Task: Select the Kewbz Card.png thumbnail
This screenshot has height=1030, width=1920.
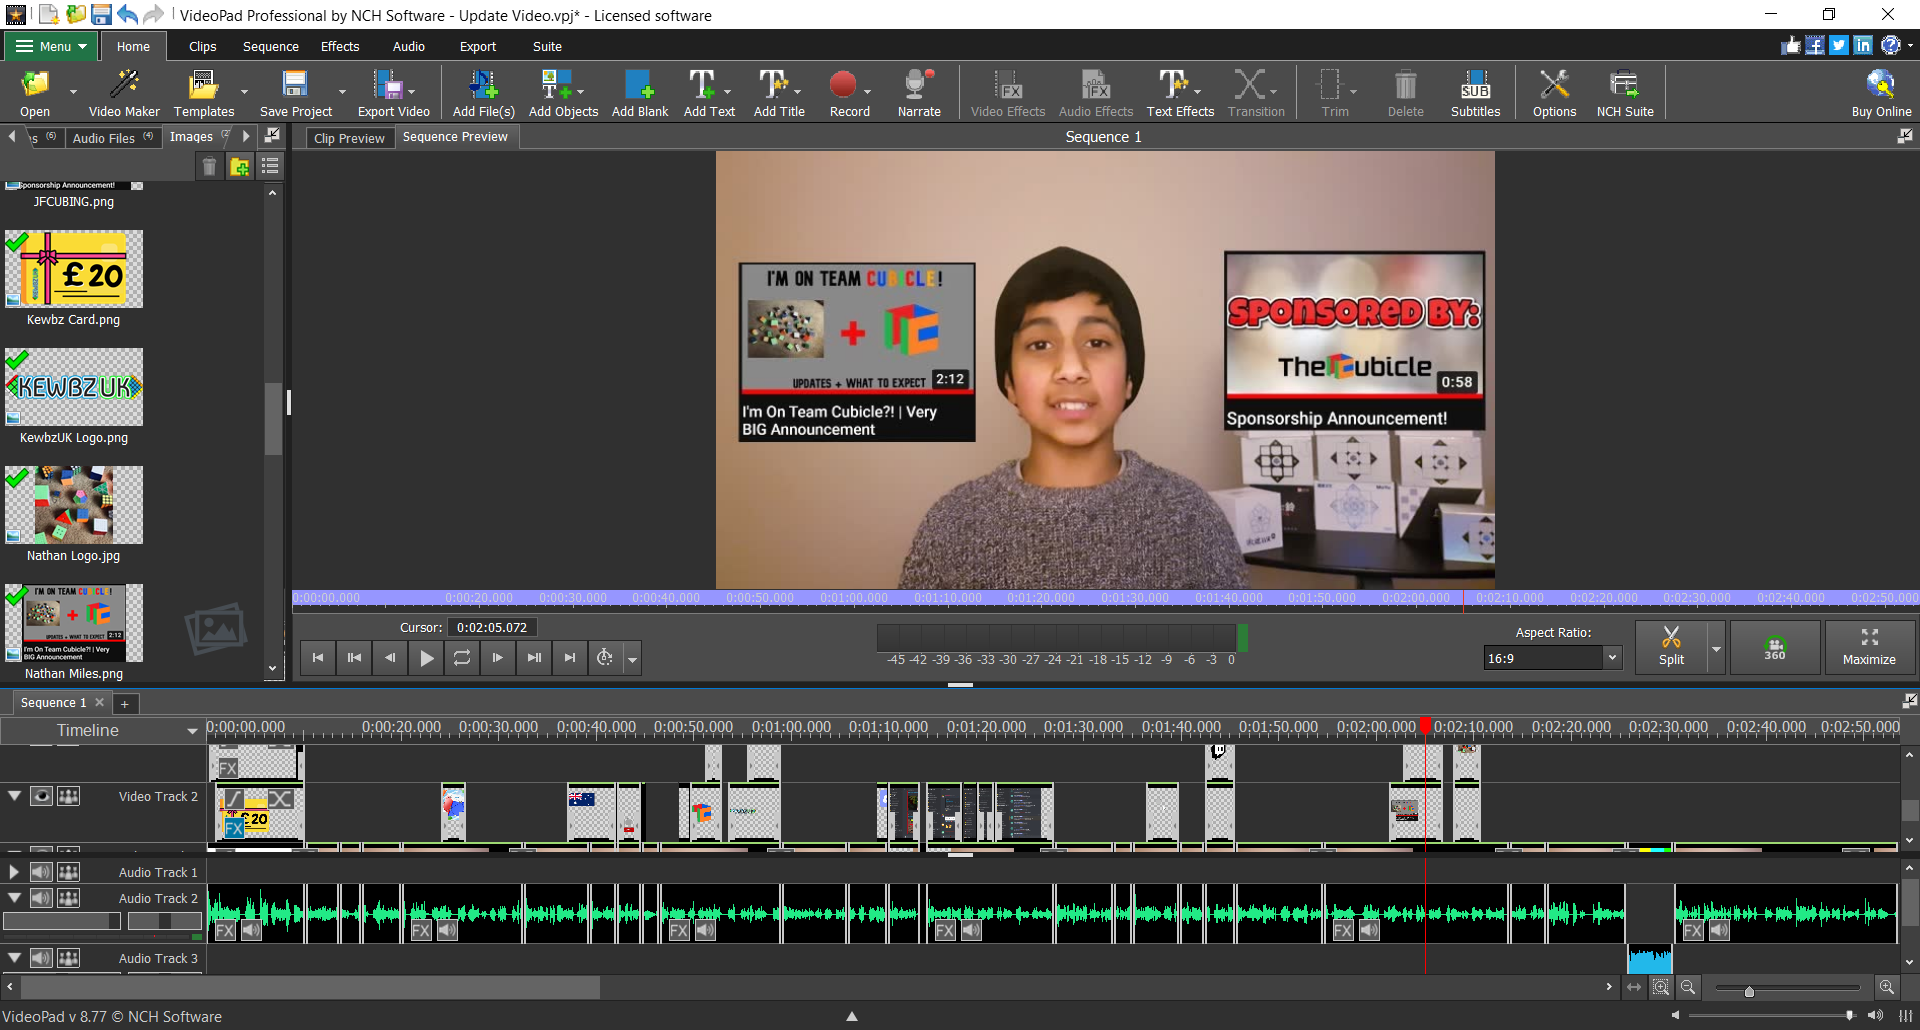Action: click(74, 269)
